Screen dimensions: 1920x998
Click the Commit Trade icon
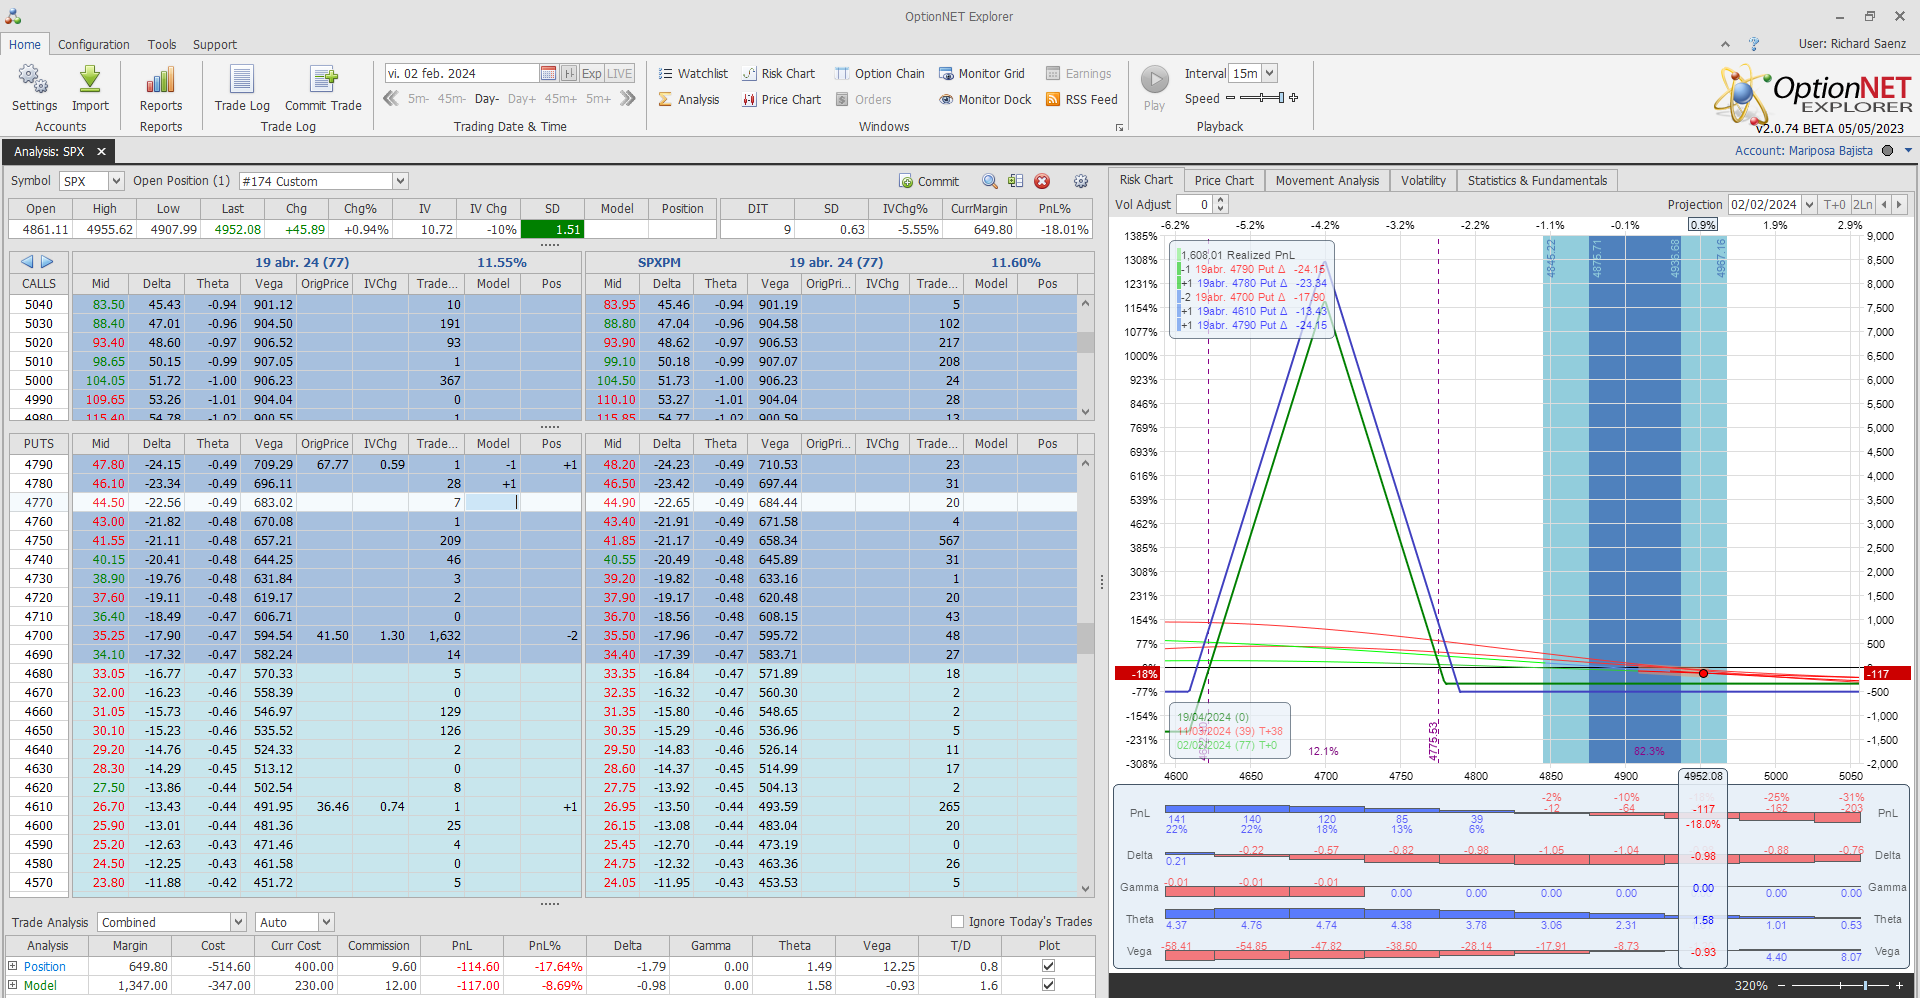(x=323, y=80)
